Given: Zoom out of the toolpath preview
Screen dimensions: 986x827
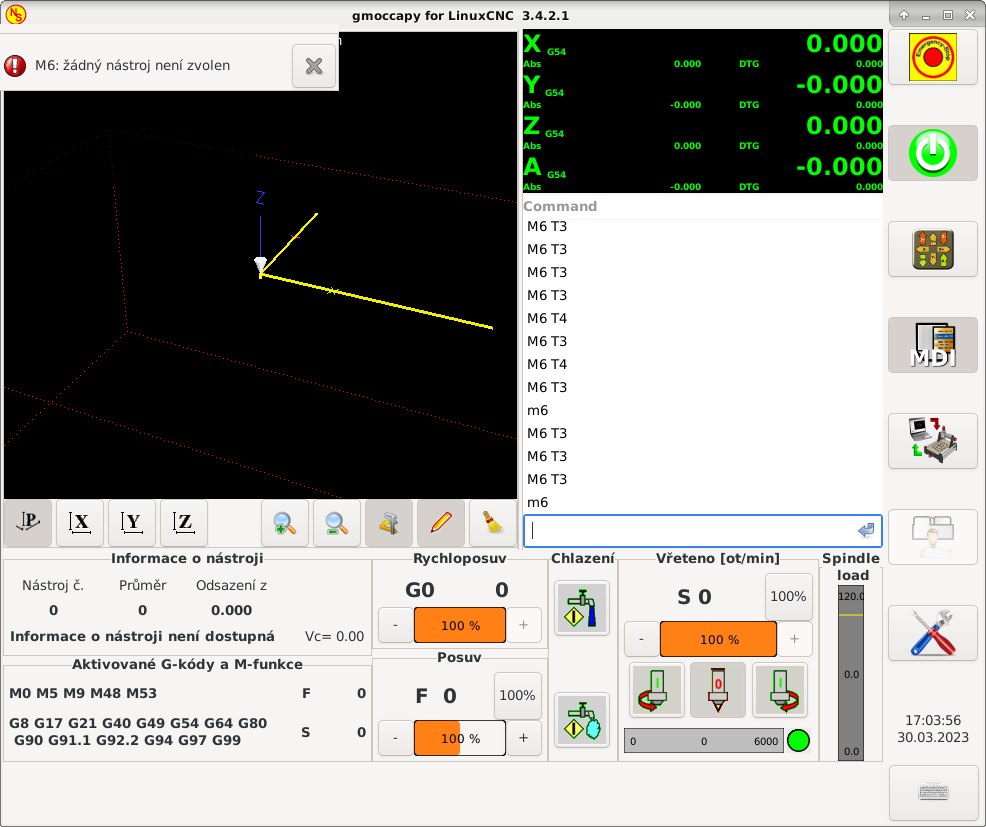Looking at the screenshot, I should [337, 522].
